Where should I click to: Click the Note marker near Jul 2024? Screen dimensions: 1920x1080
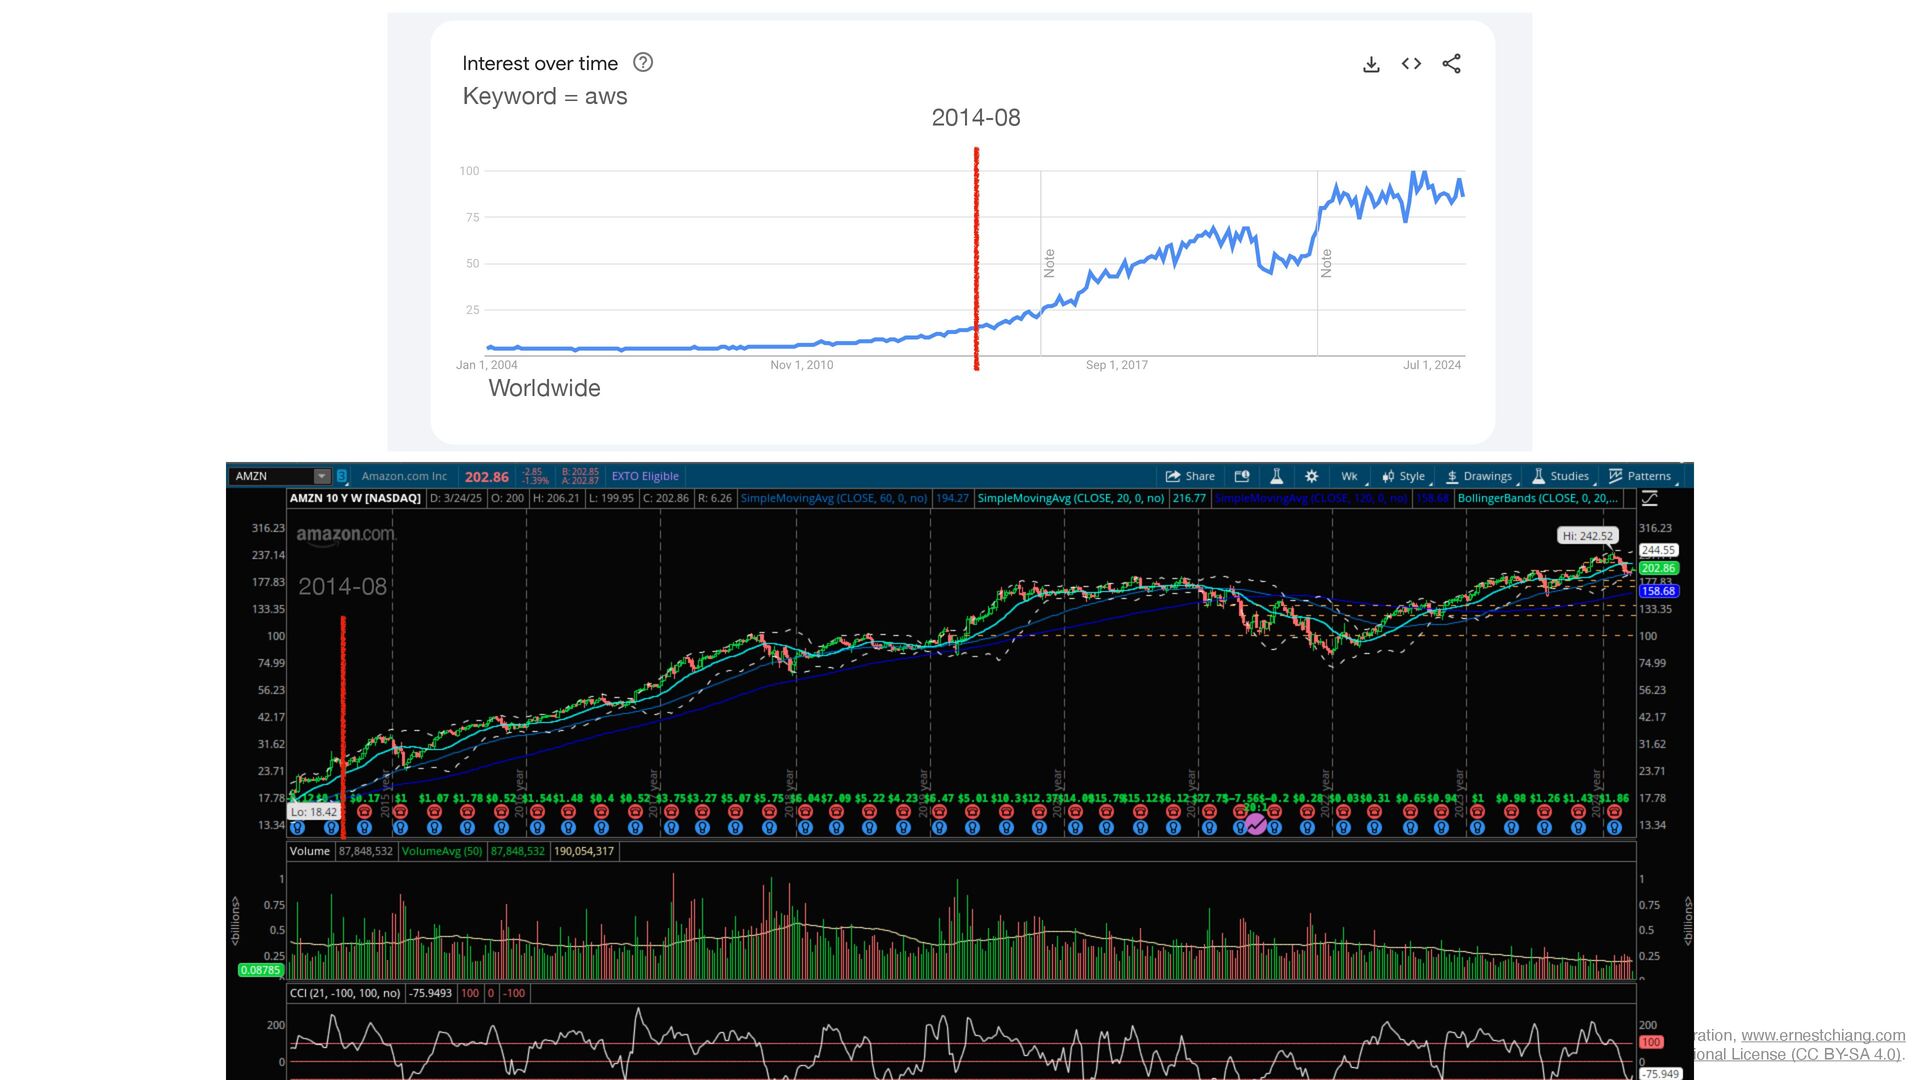1326,263
